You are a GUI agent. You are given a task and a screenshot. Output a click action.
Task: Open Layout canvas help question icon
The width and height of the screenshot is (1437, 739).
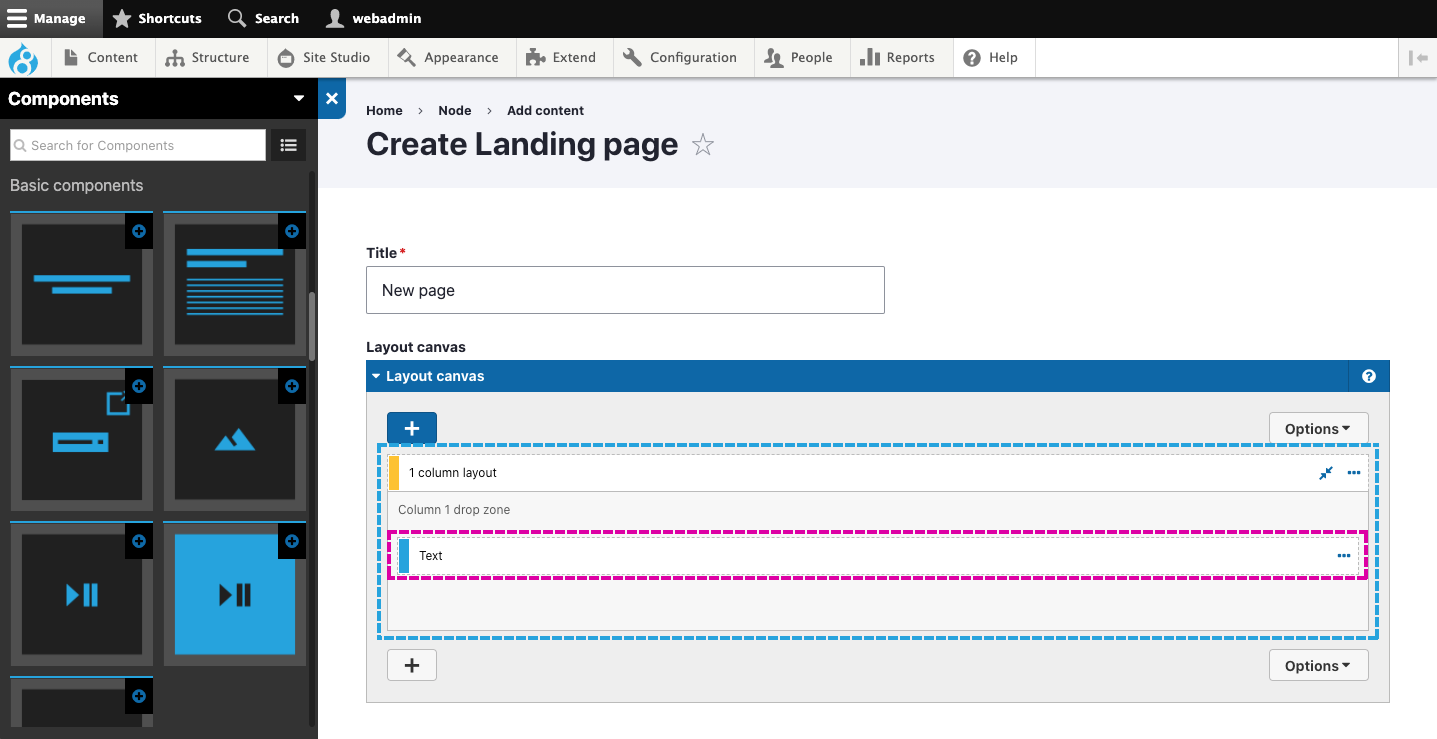click(x=1369, y=376)
